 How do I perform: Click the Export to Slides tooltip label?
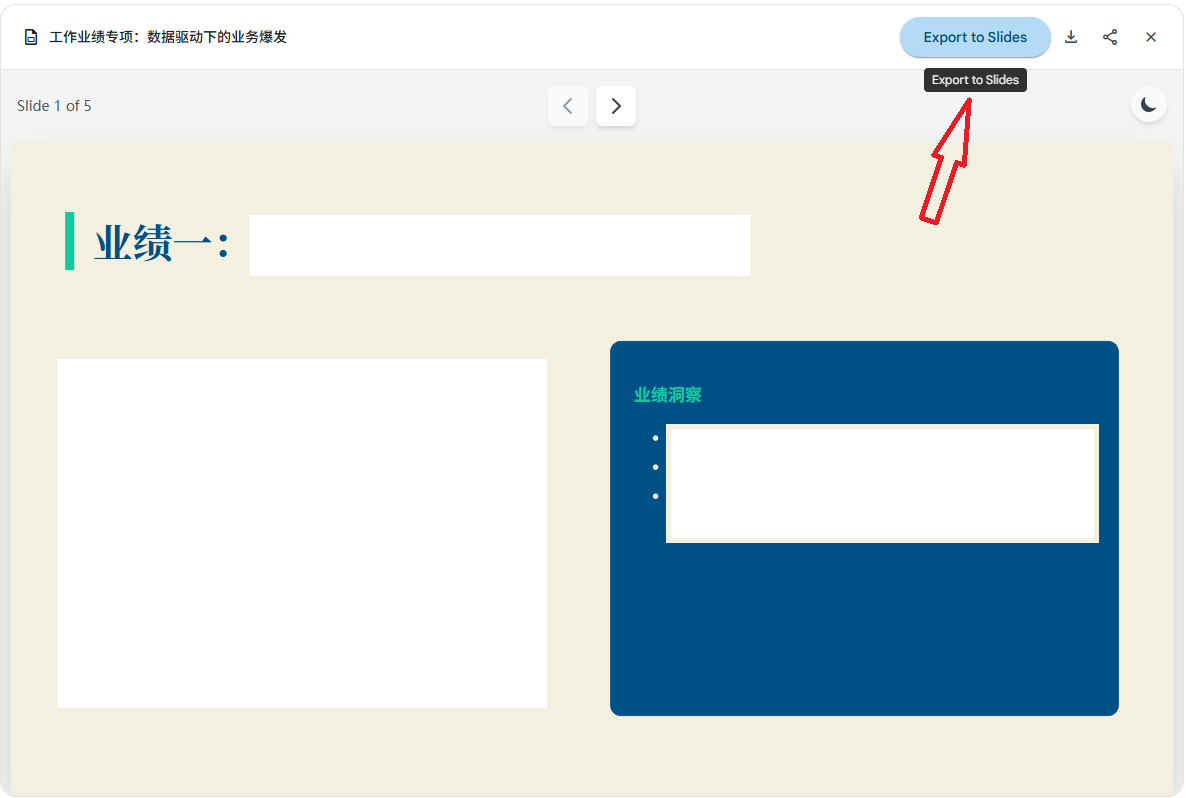[x=975, y=80]
